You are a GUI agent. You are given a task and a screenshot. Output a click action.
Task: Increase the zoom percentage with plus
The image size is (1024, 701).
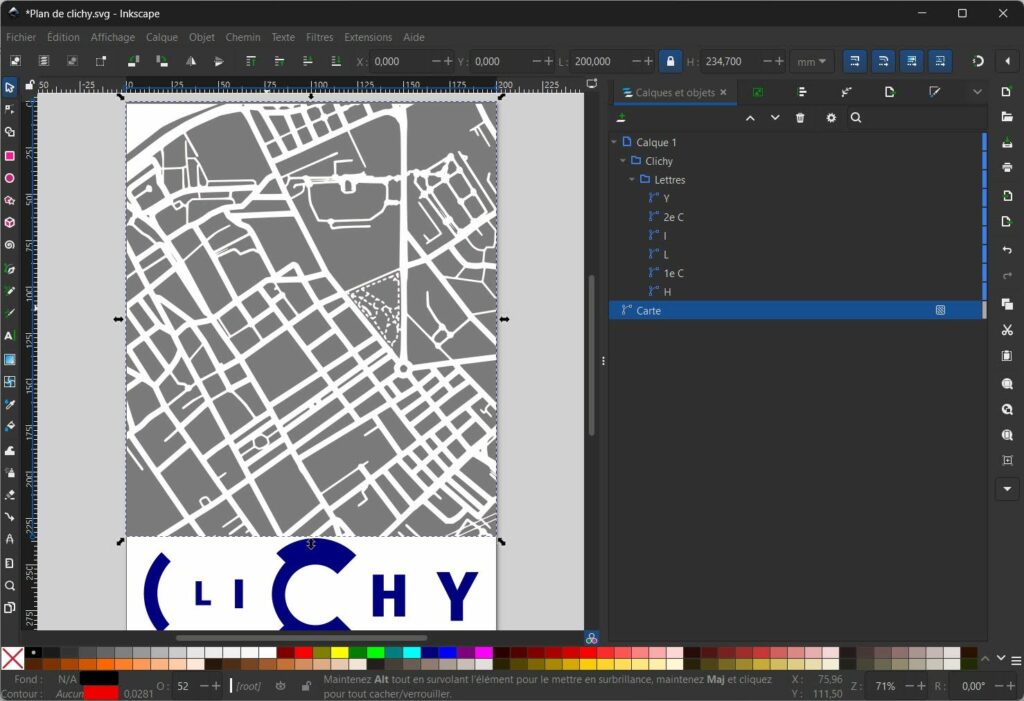pyautogui.click(x=921, y=686)
